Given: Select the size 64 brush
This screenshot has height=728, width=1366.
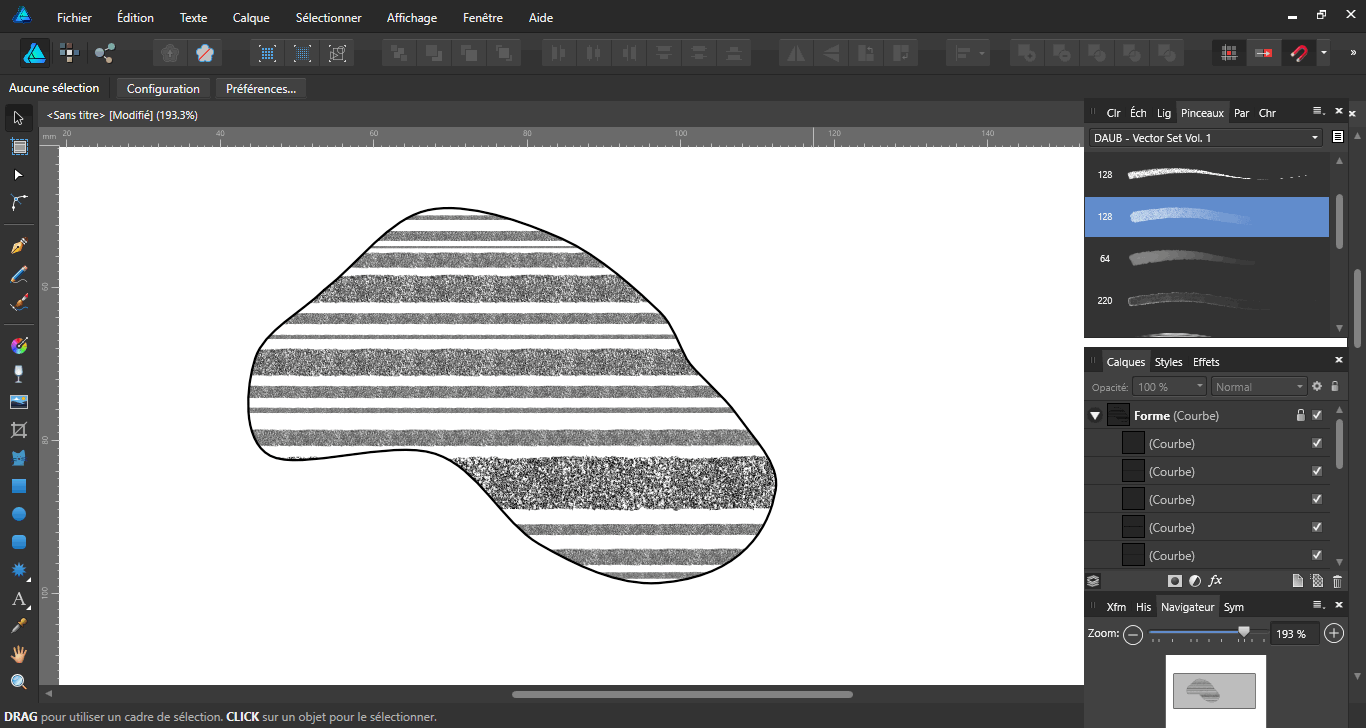Looking at the screenshot, I should (x=1207, y=258).
